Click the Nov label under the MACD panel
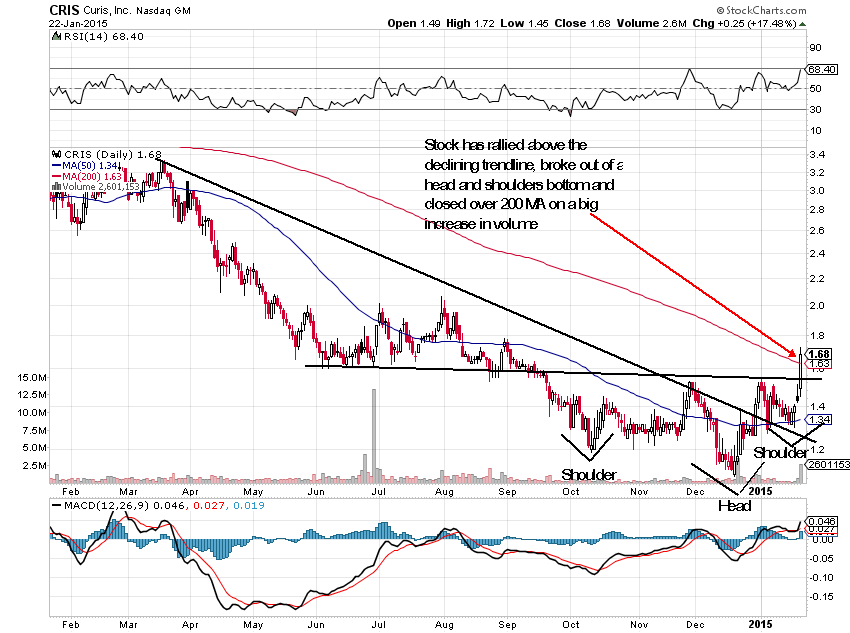The image size is (850, 633). [639, 624]
